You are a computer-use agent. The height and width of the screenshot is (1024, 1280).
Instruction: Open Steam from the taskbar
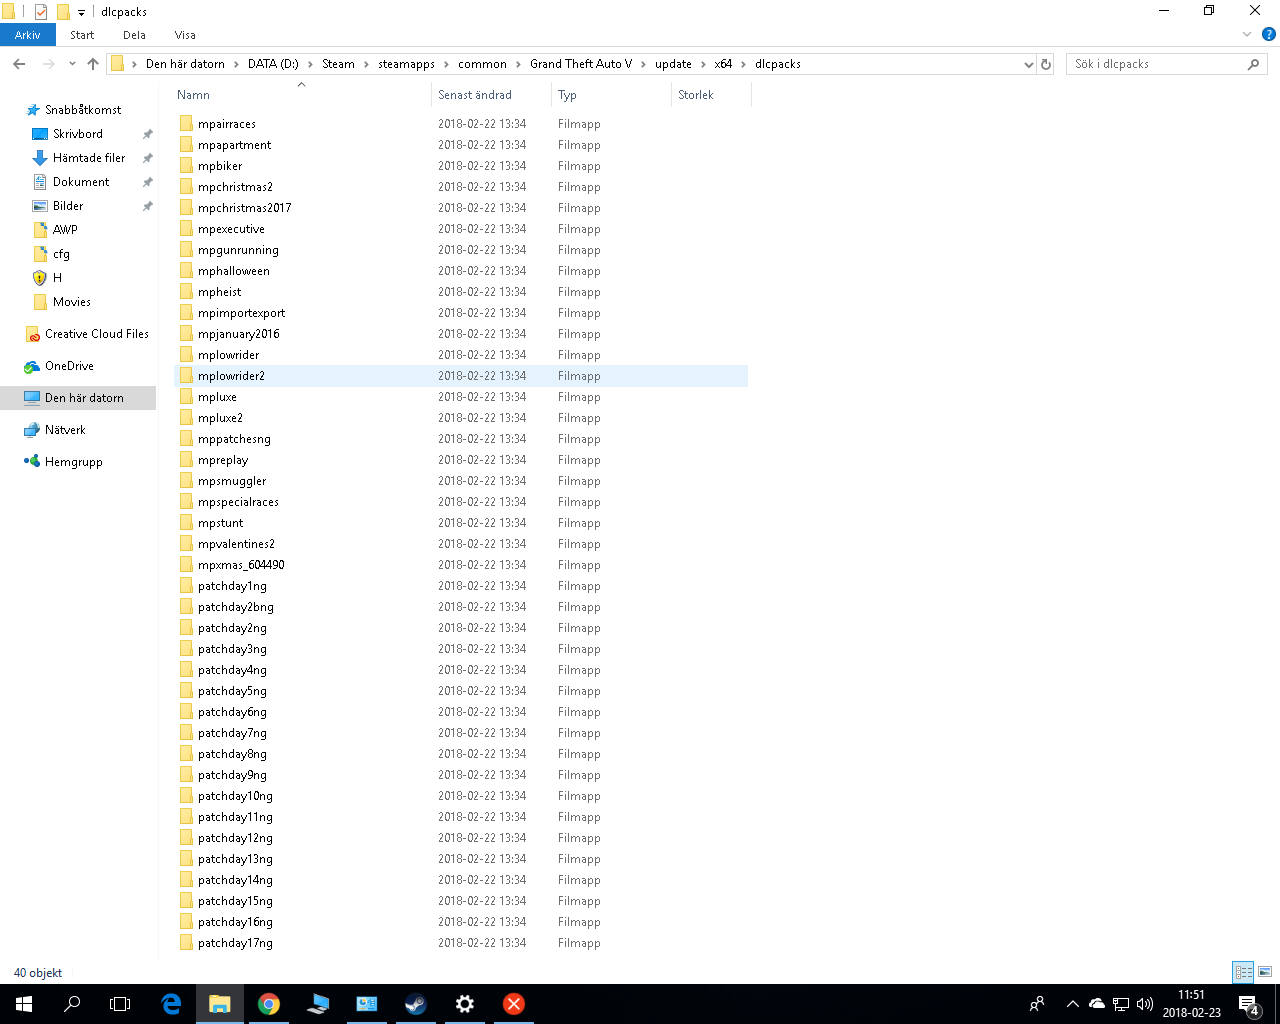click(x=416, y=1004)
